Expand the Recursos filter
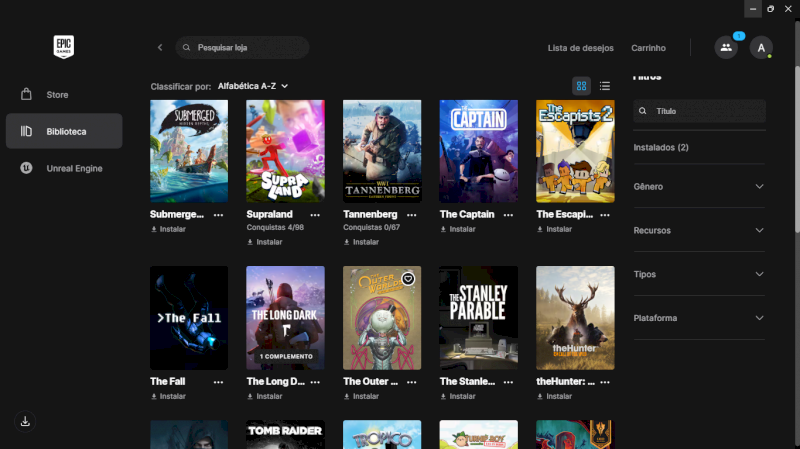Image resolution: width=800 pixels, height=449 pixels. click(x=699, y=230)
